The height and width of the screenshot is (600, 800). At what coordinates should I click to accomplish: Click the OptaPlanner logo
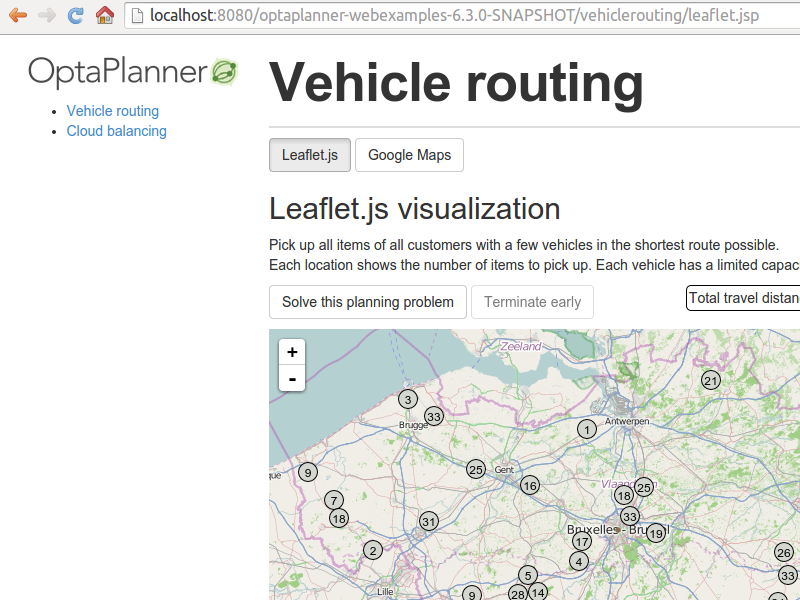tap(133, 72)
